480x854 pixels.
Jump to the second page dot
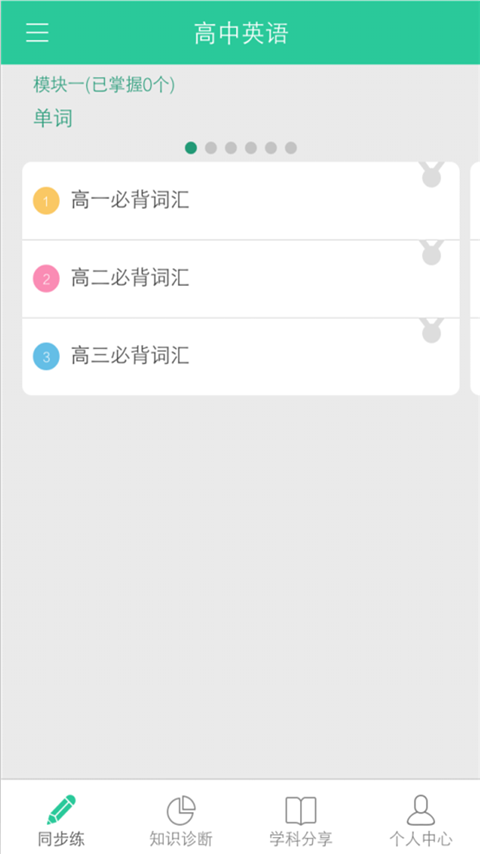[x=211, y=148]
